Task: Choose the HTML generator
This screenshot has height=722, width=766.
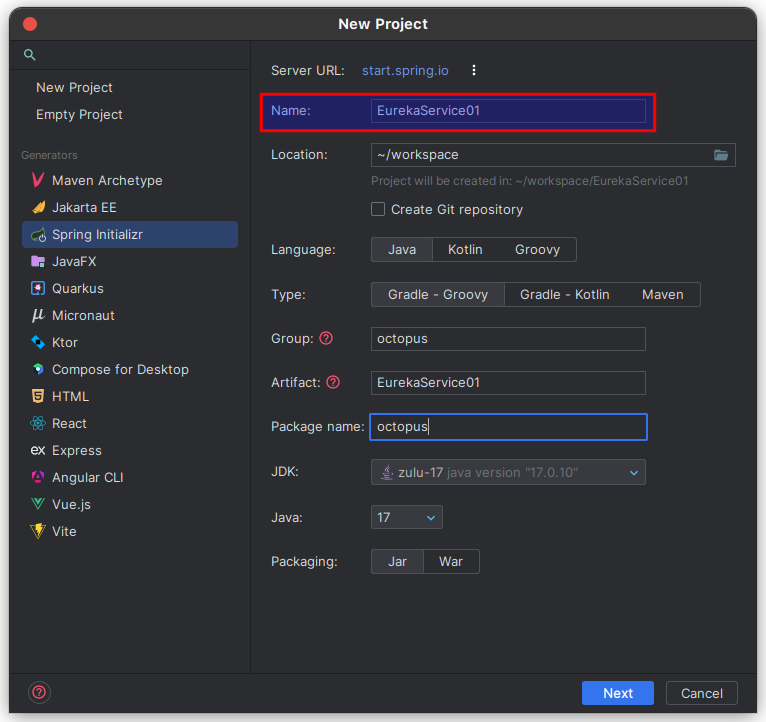Action: (130, 396)
